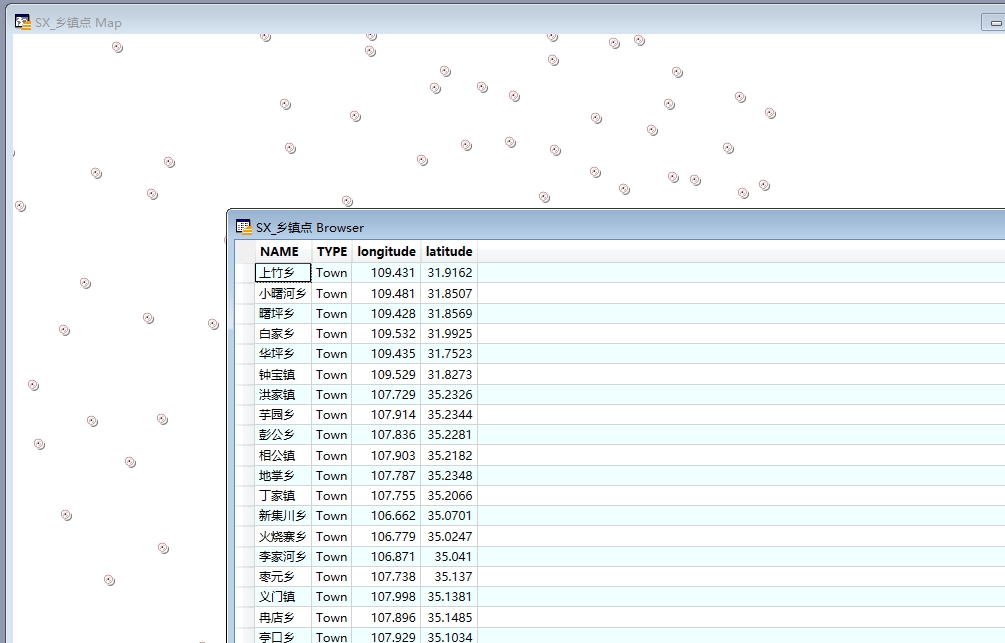This screenshot has height=643, width=1005.
Task: Click the TYPE column header
Action: click(332, 252)
